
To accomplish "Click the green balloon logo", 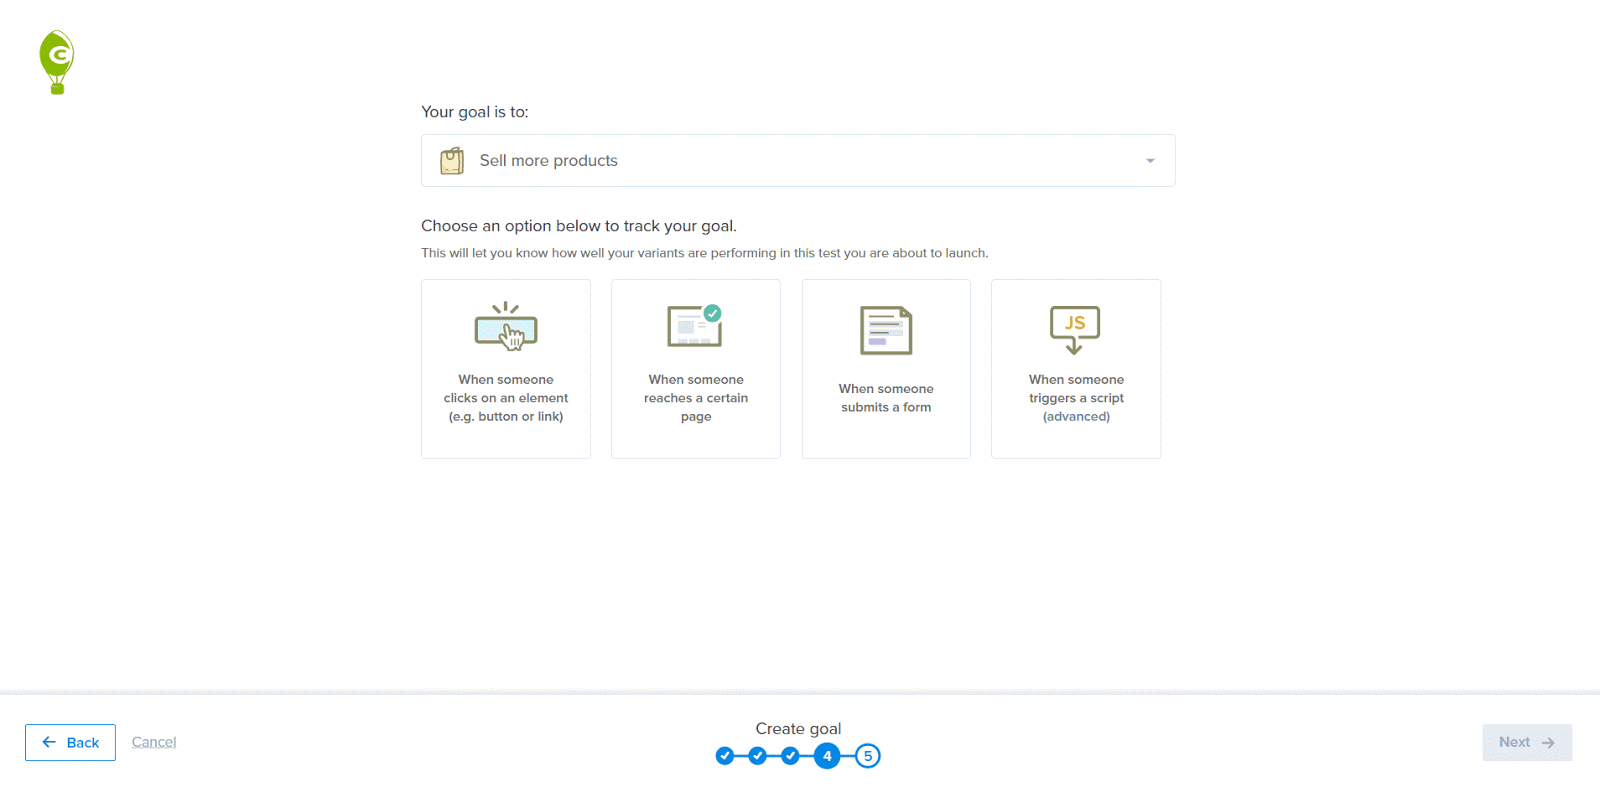I will click(57, 62).
